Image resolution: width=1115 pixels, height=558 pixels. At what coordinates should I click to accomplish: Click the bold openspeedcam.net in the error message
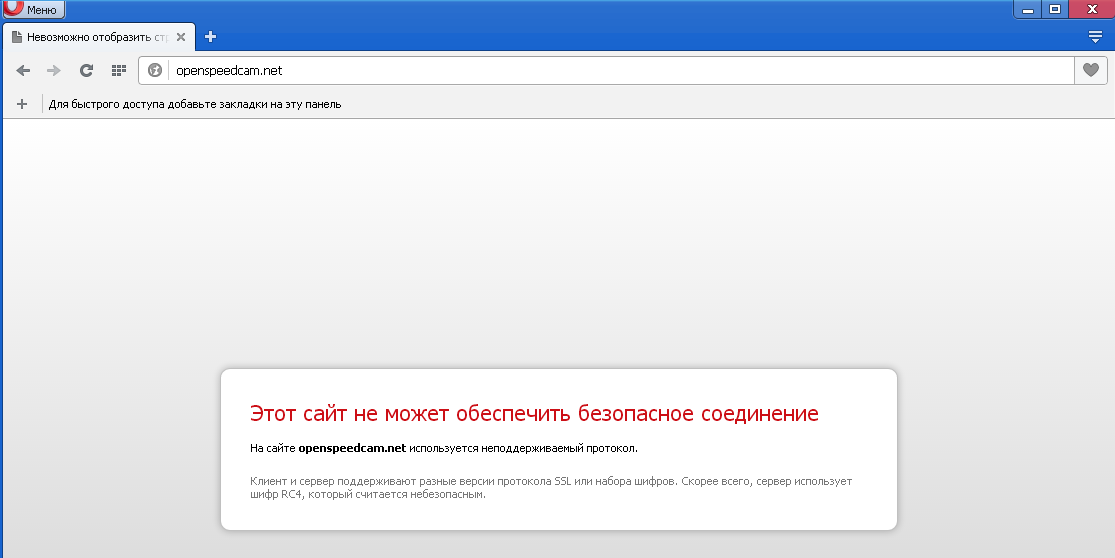point(352,448)
